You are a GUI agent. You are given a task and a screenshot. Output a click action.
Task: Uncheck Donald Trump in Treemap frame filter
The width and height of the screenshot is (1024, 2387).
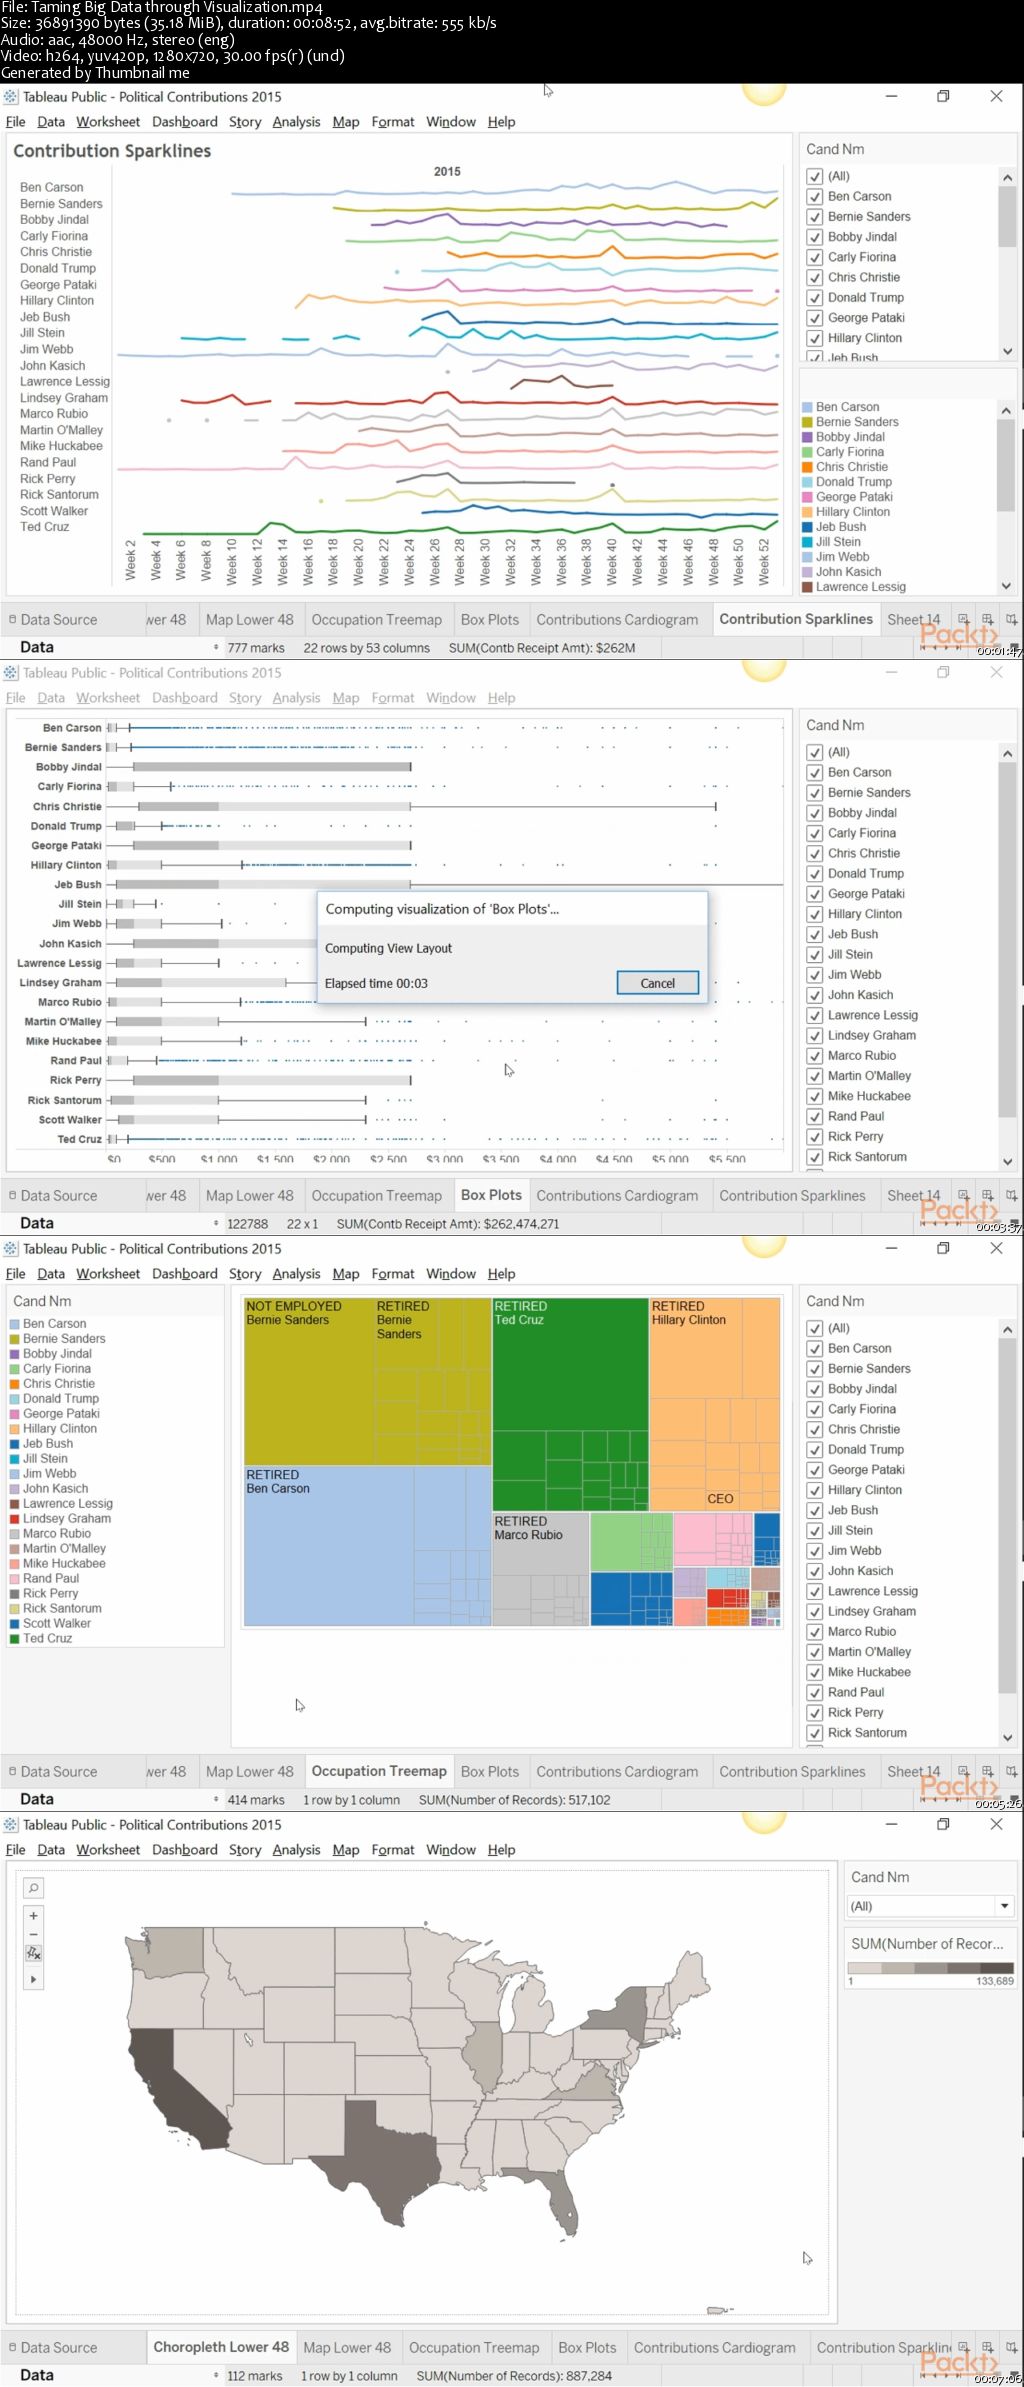pos(815,1450)
